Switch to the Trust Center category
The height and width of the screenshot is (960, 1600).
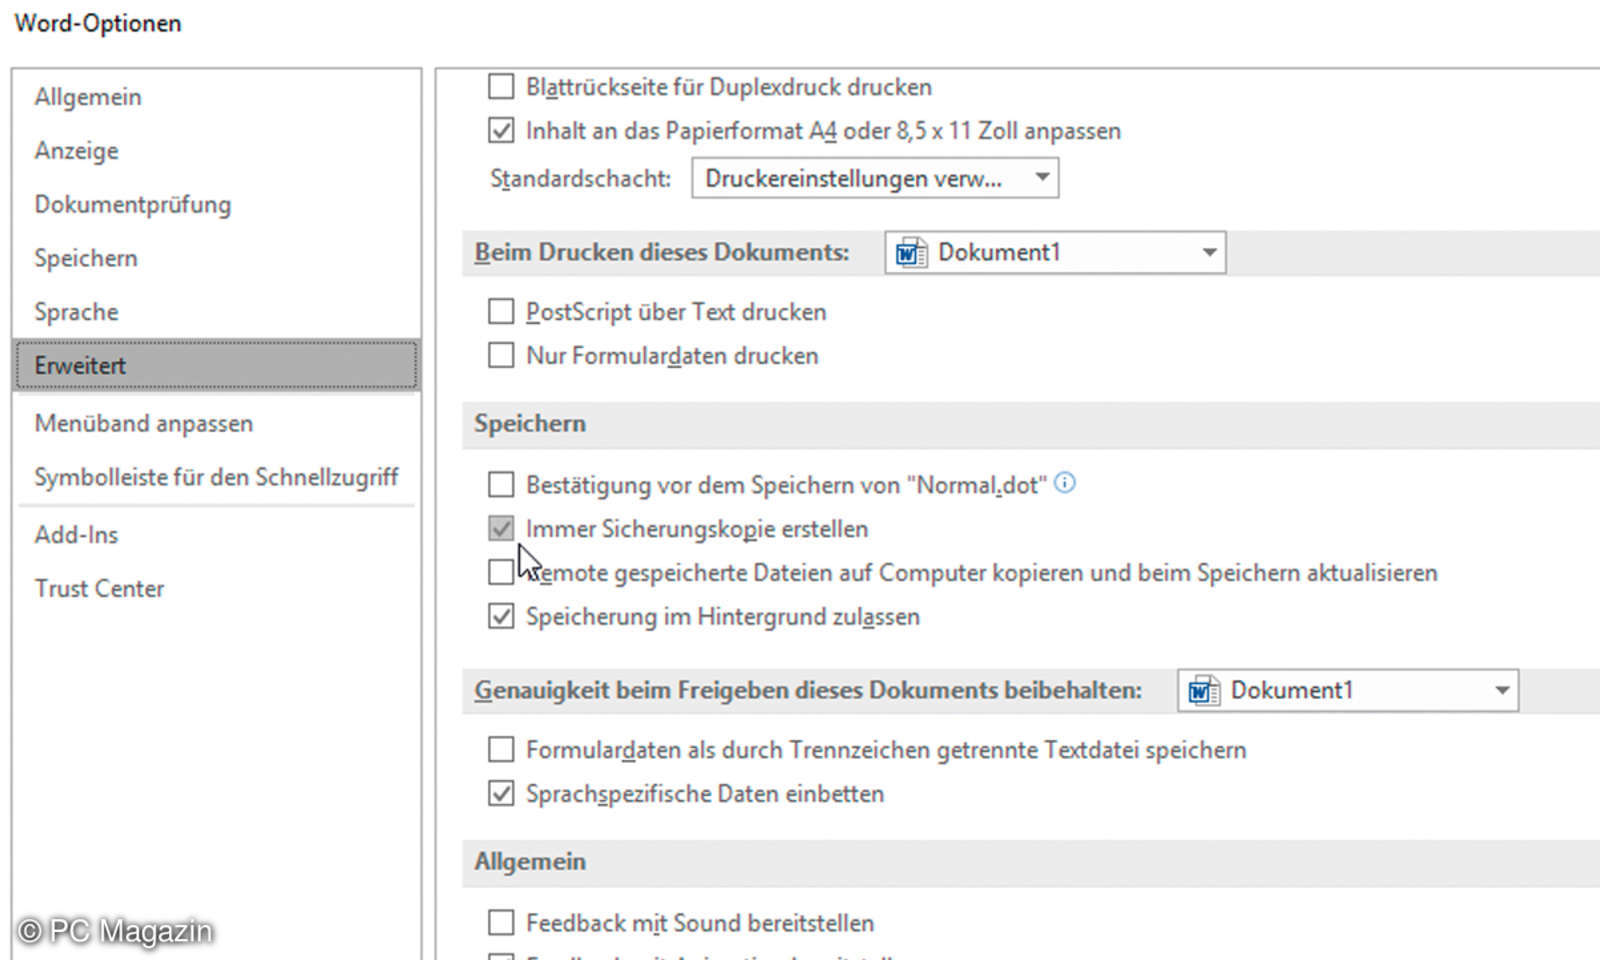coord(99,588)
